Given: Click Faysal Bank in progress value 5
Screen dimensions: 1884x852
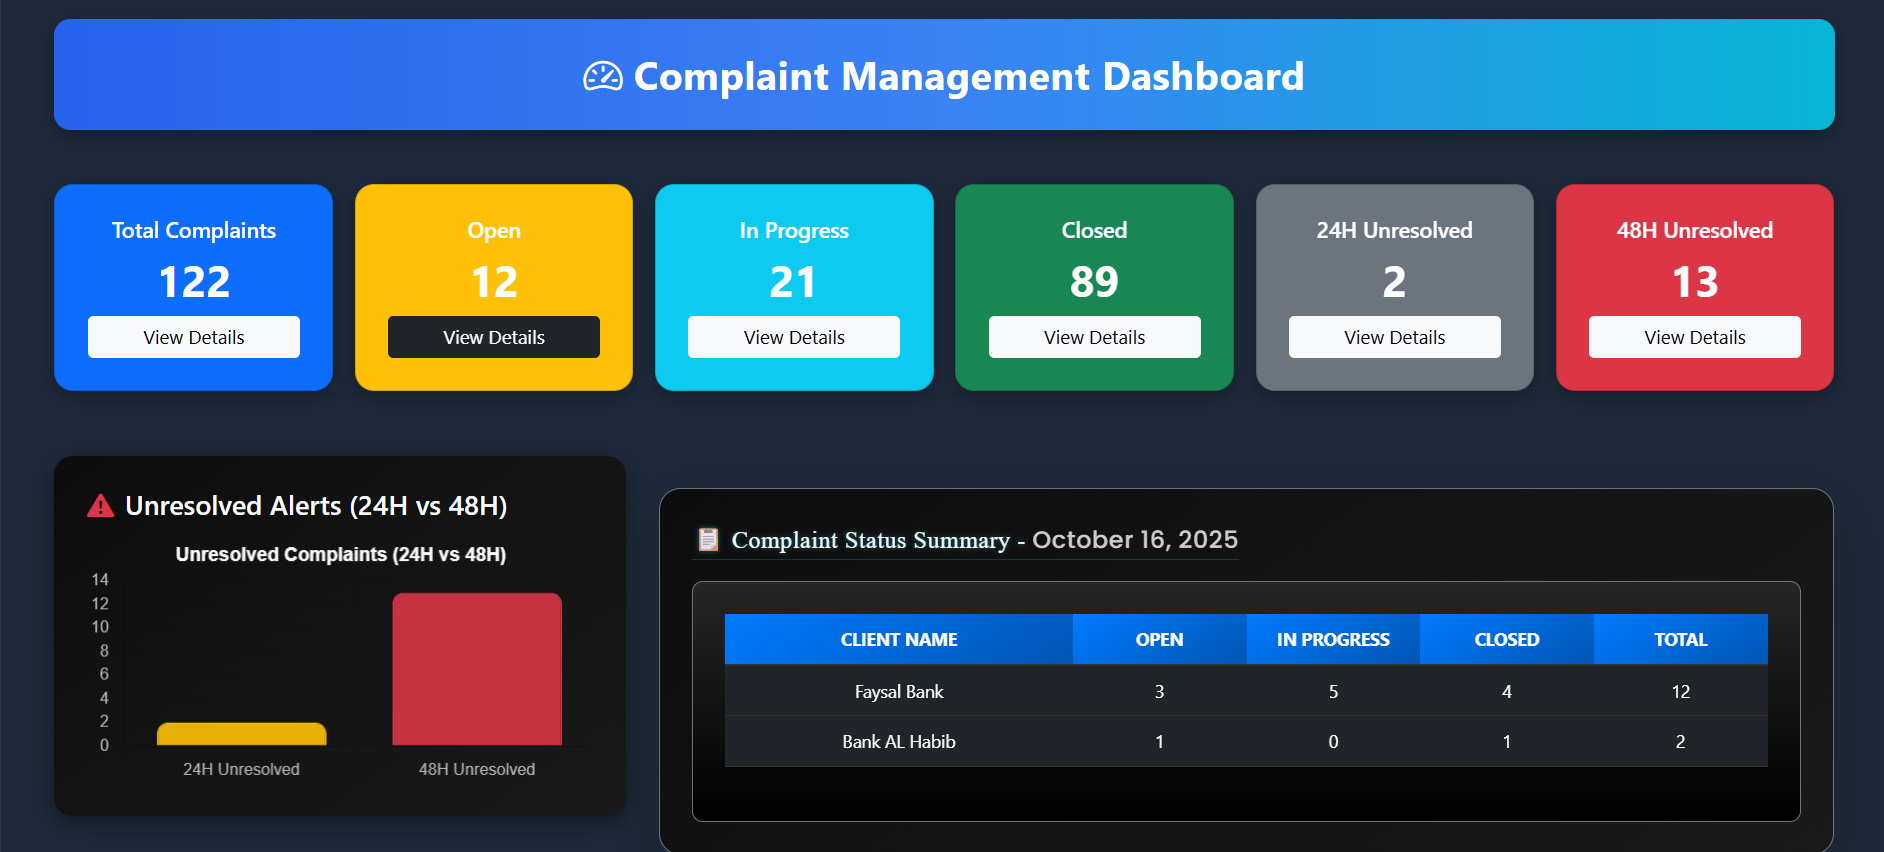Looking at the screenshot, I should 1333,691.
